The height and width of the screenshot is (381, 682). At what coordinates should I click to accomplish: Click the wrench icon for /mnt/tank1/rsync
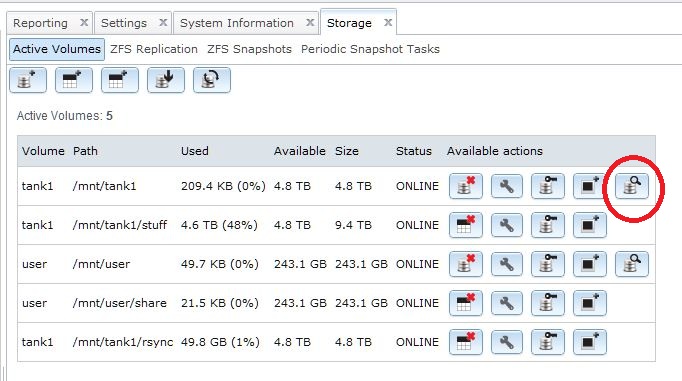point(507,342)
